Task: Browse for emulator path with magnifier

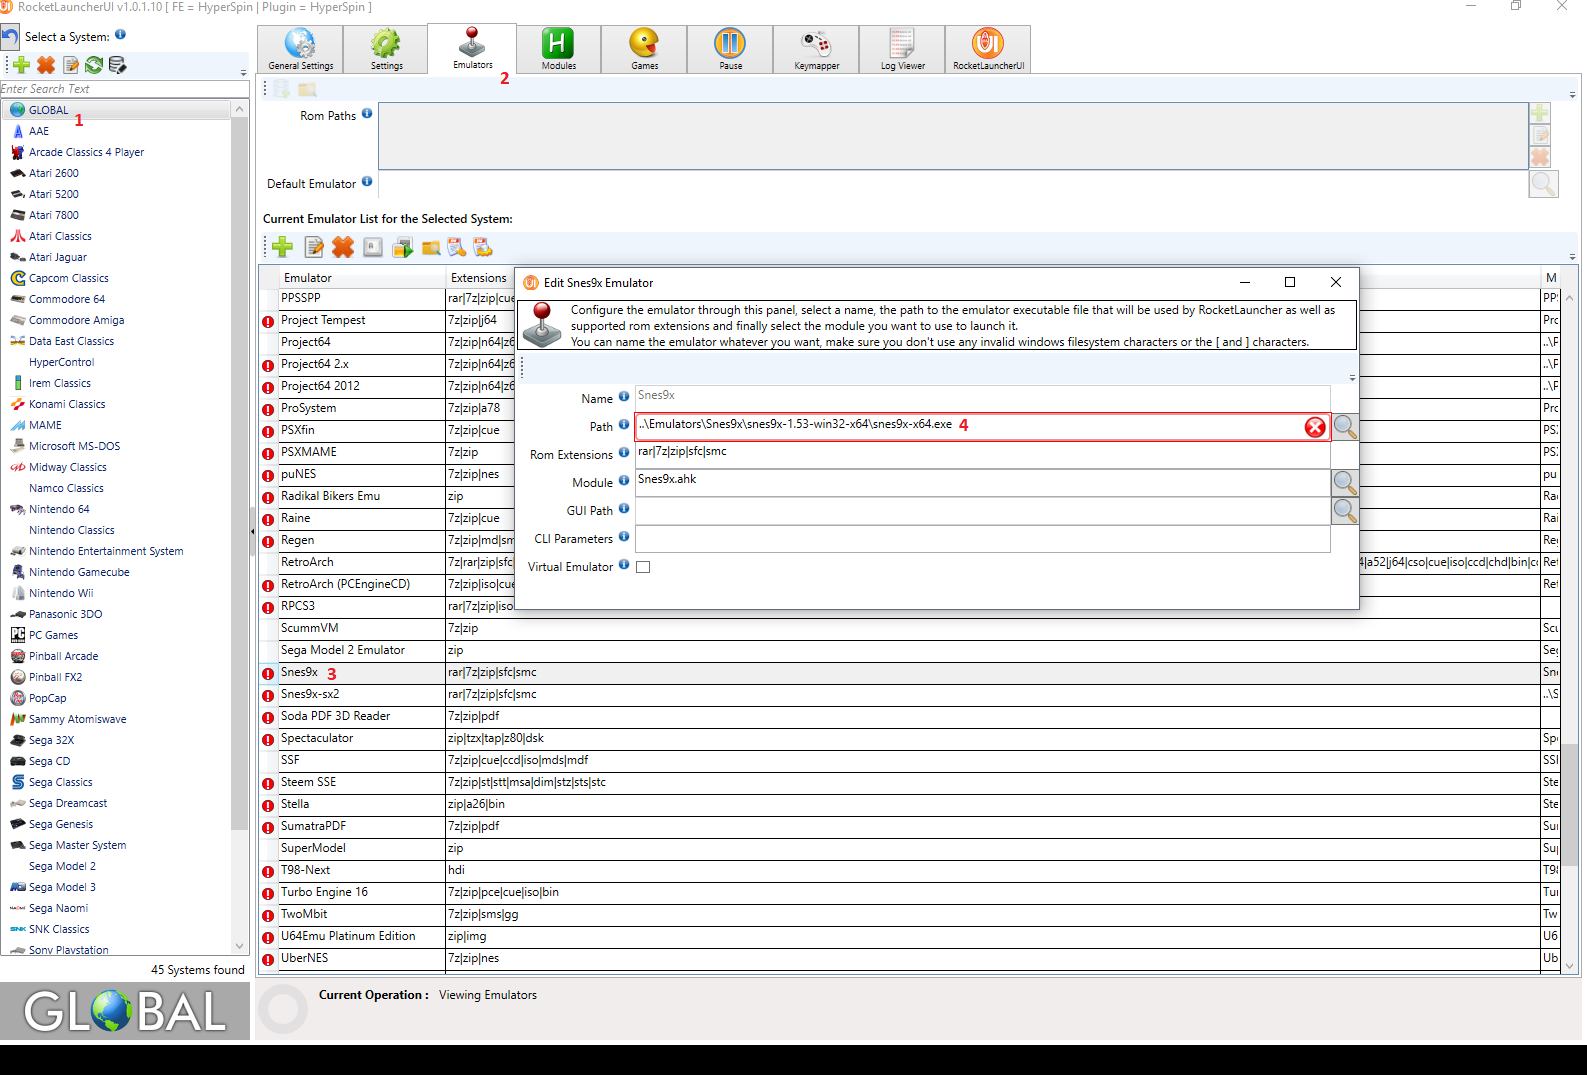Action: pyautogui.click(x=1345, y=427)
